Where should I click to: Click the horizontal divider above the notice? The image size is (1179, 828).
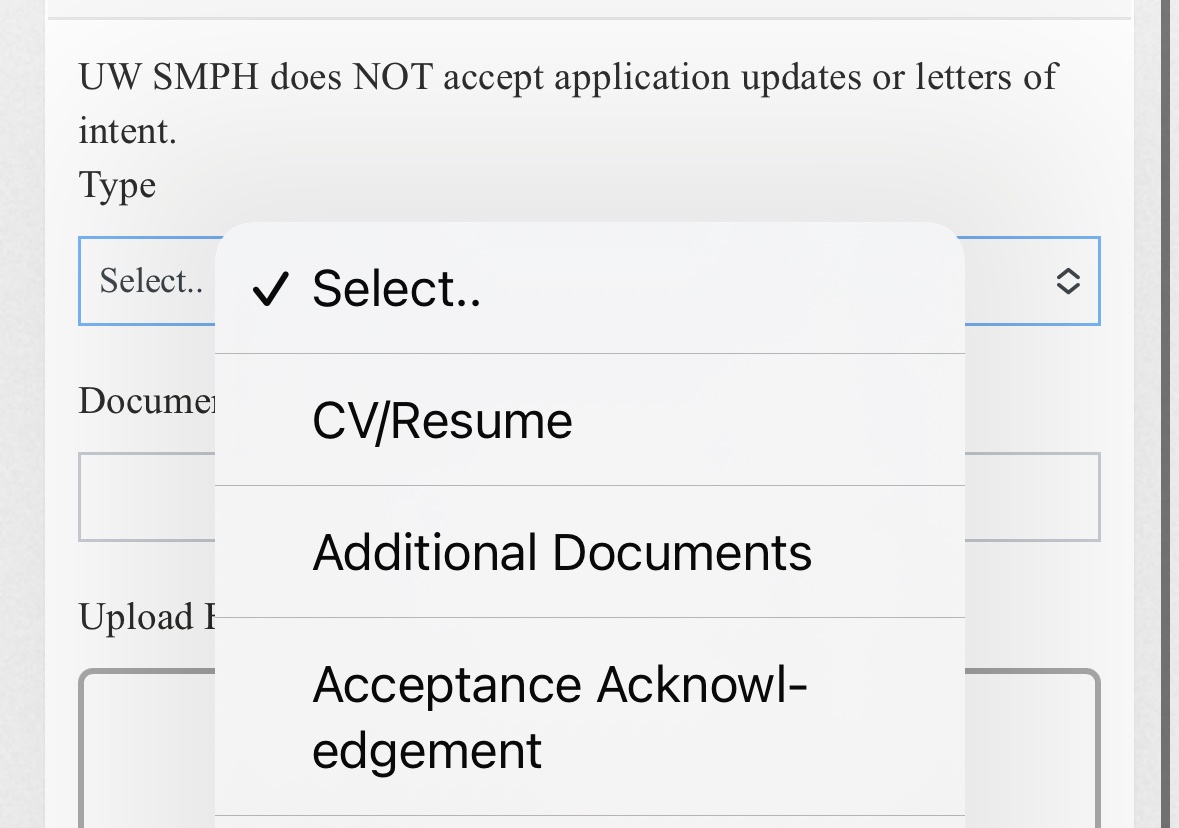[588, 18]
